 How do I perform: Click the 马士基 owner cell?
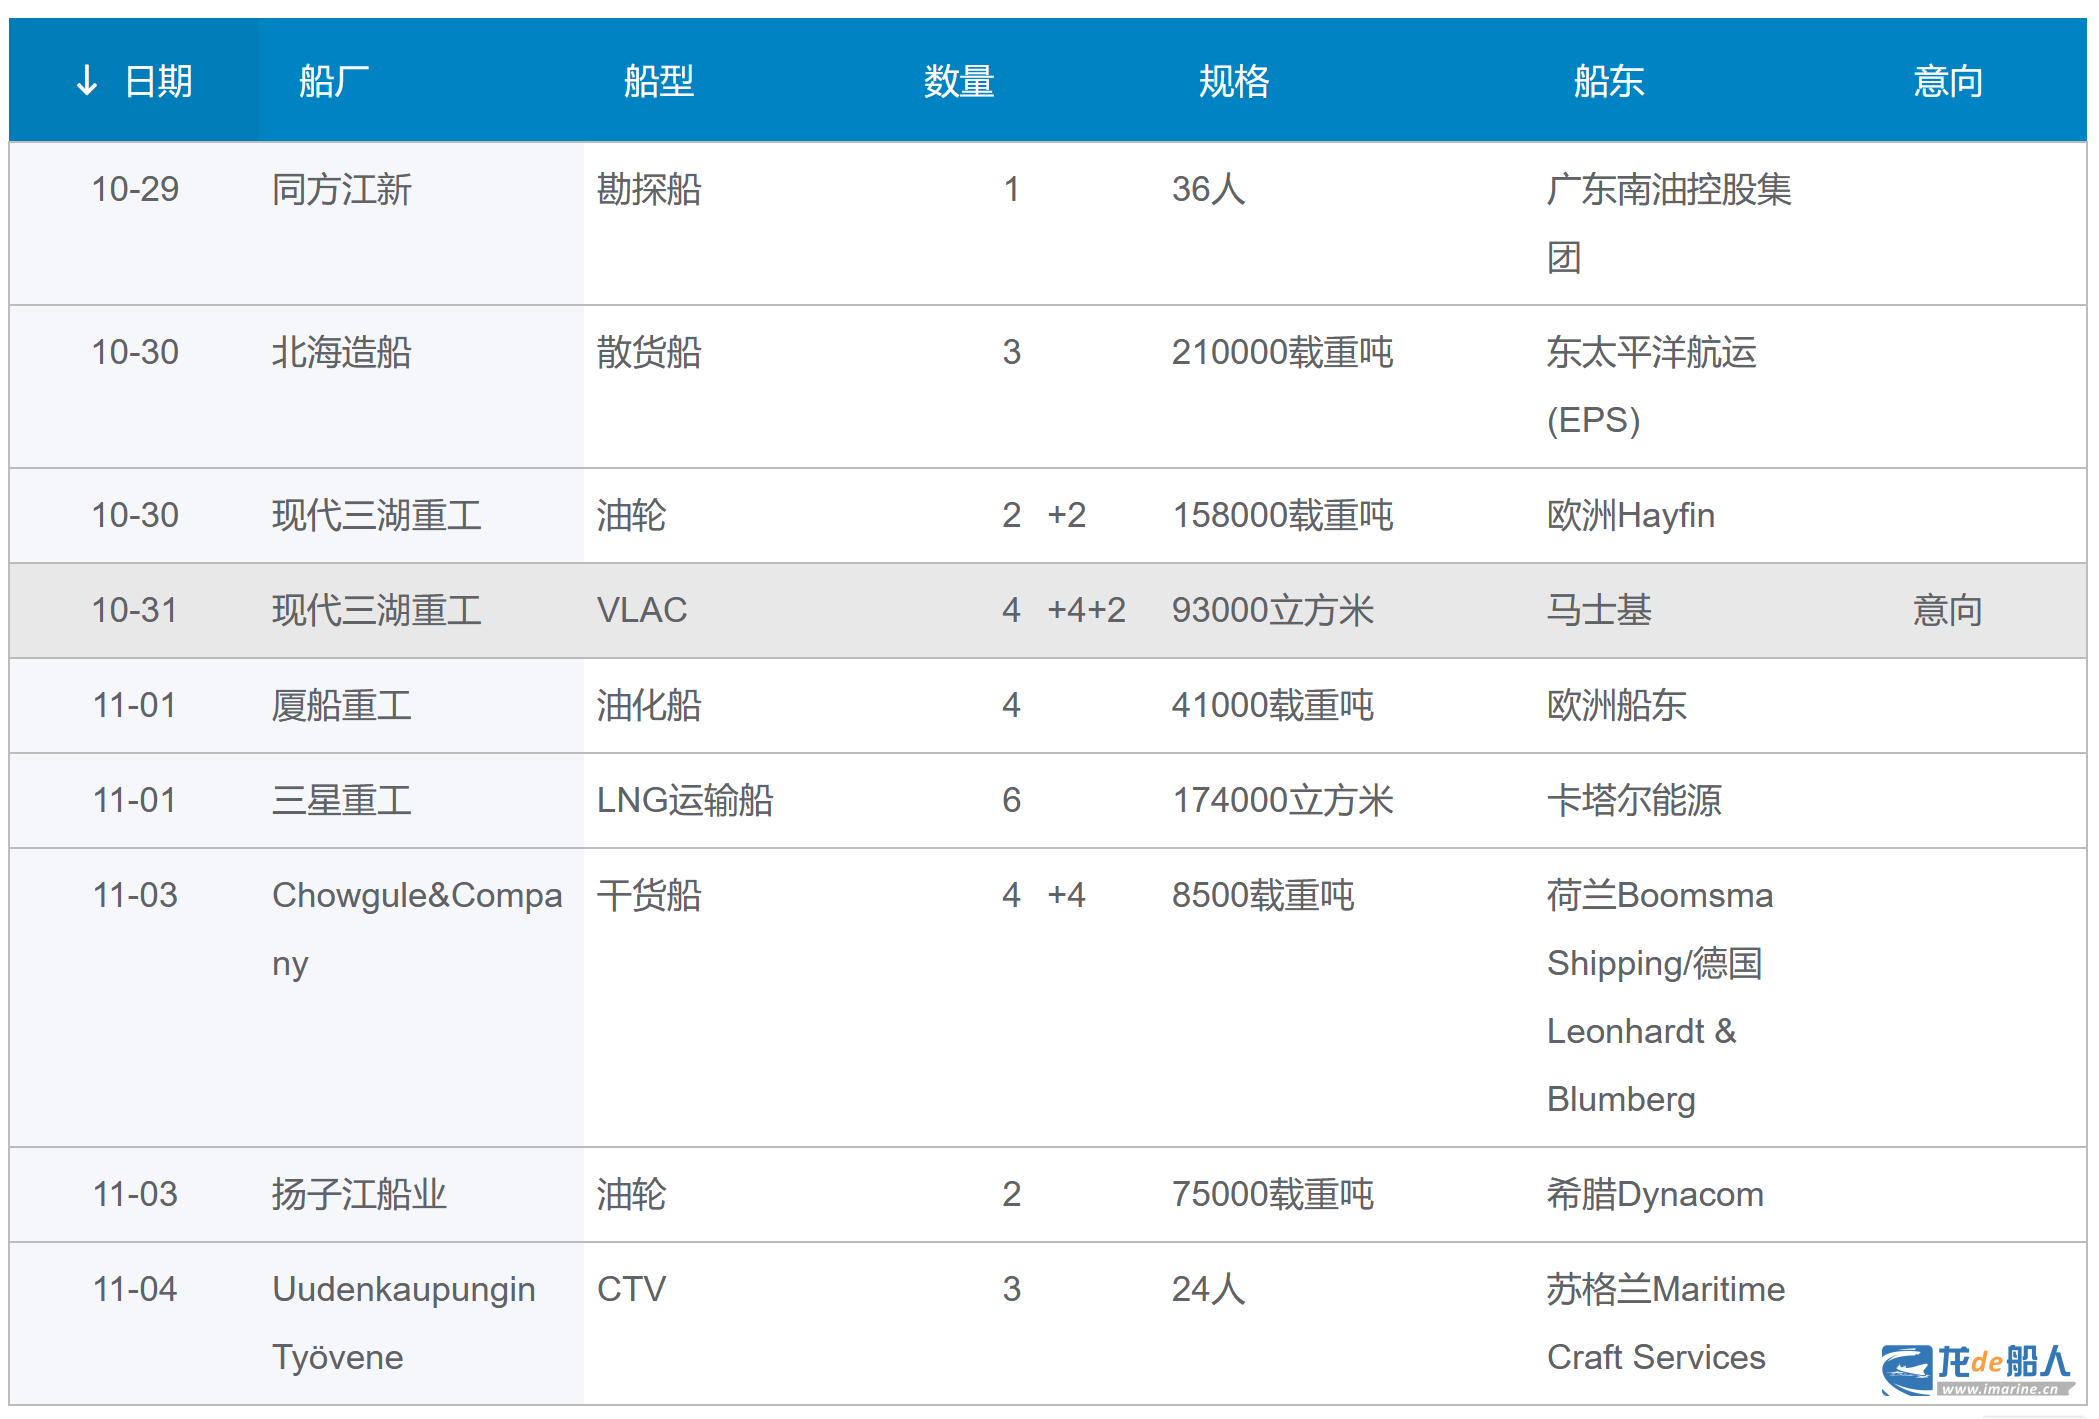tap(1599, 610)
